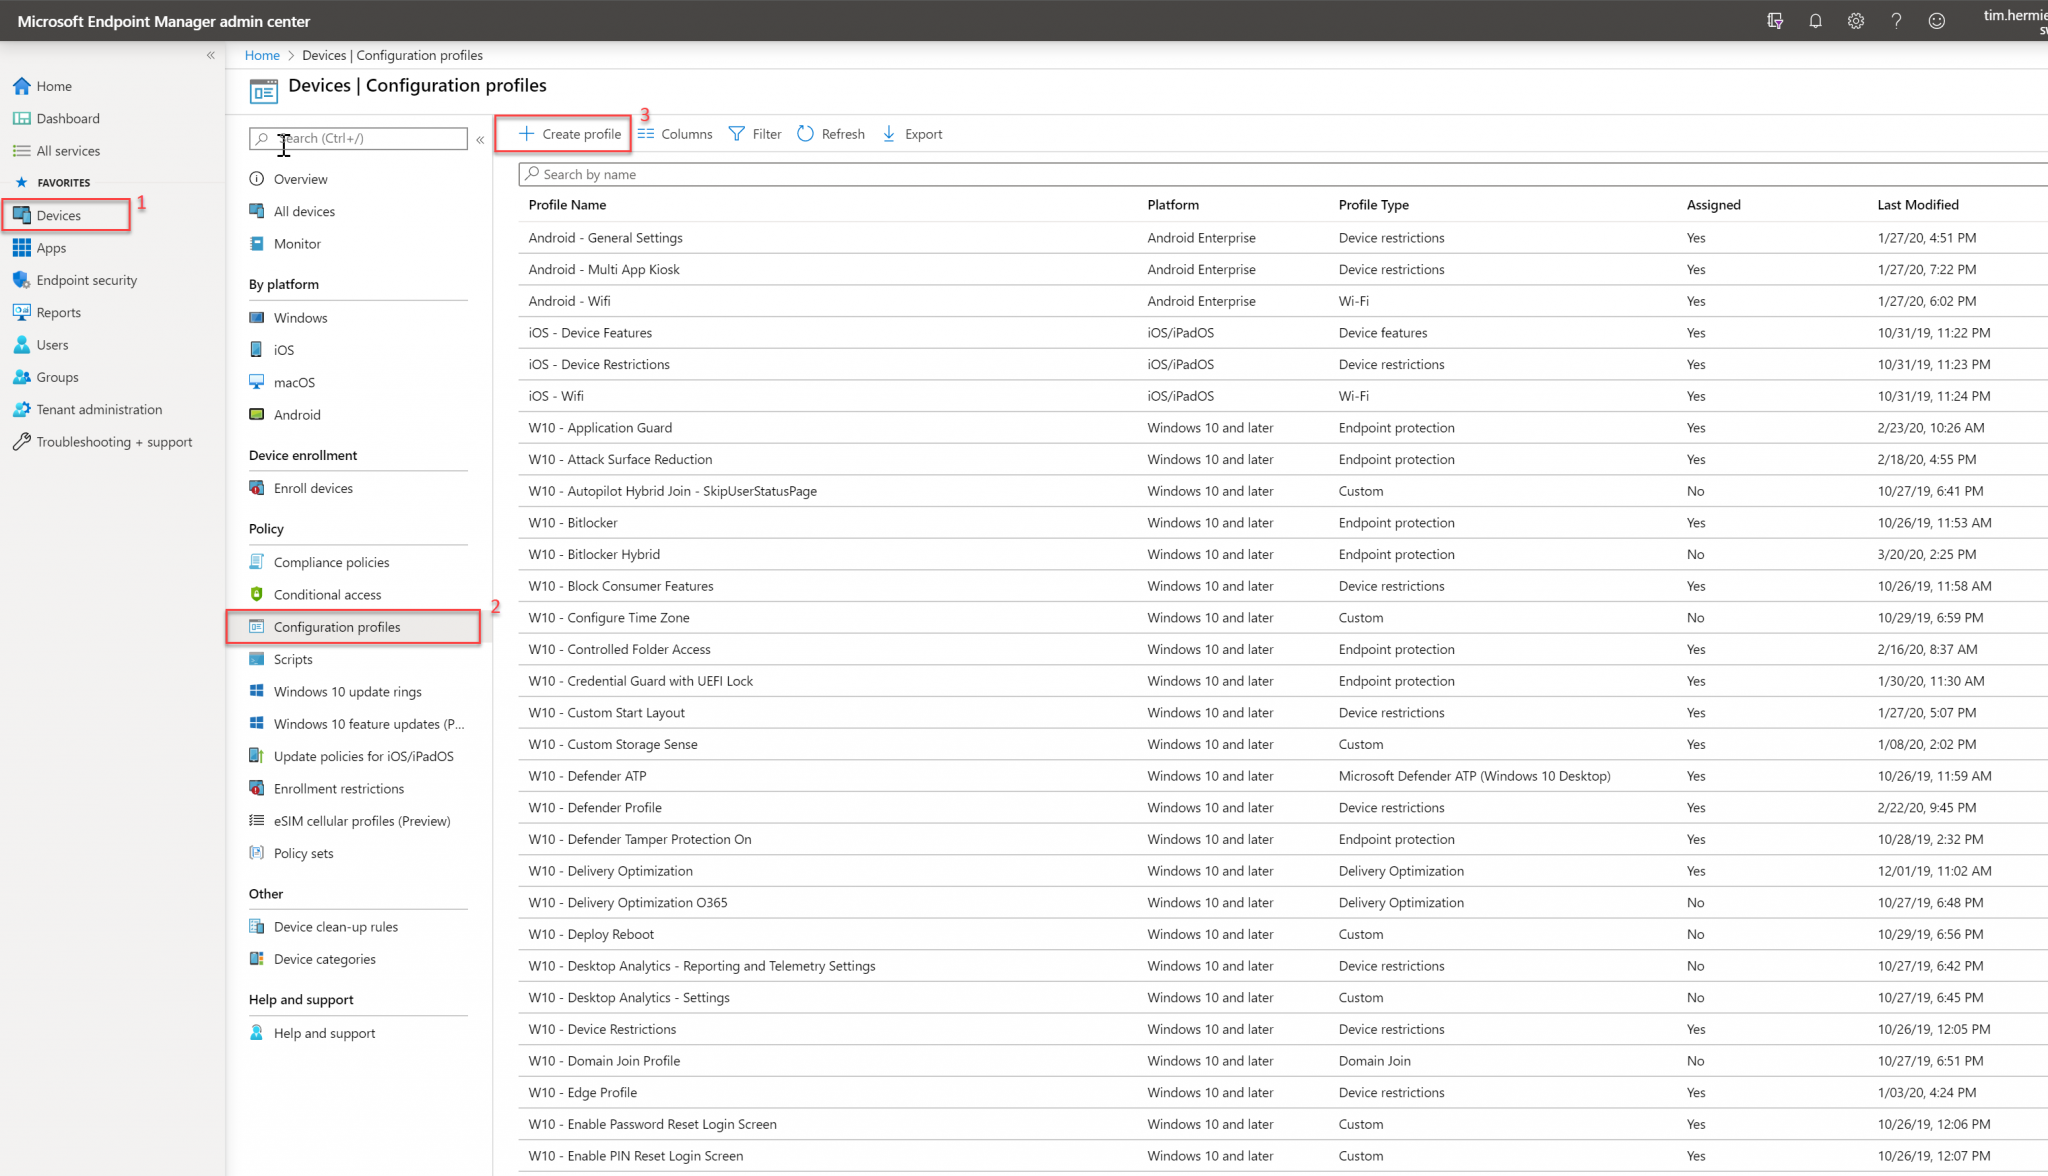Toggle Favorites section in sidebar
Viewport: 2048px width, 1176px height.
tap(63, 181)
